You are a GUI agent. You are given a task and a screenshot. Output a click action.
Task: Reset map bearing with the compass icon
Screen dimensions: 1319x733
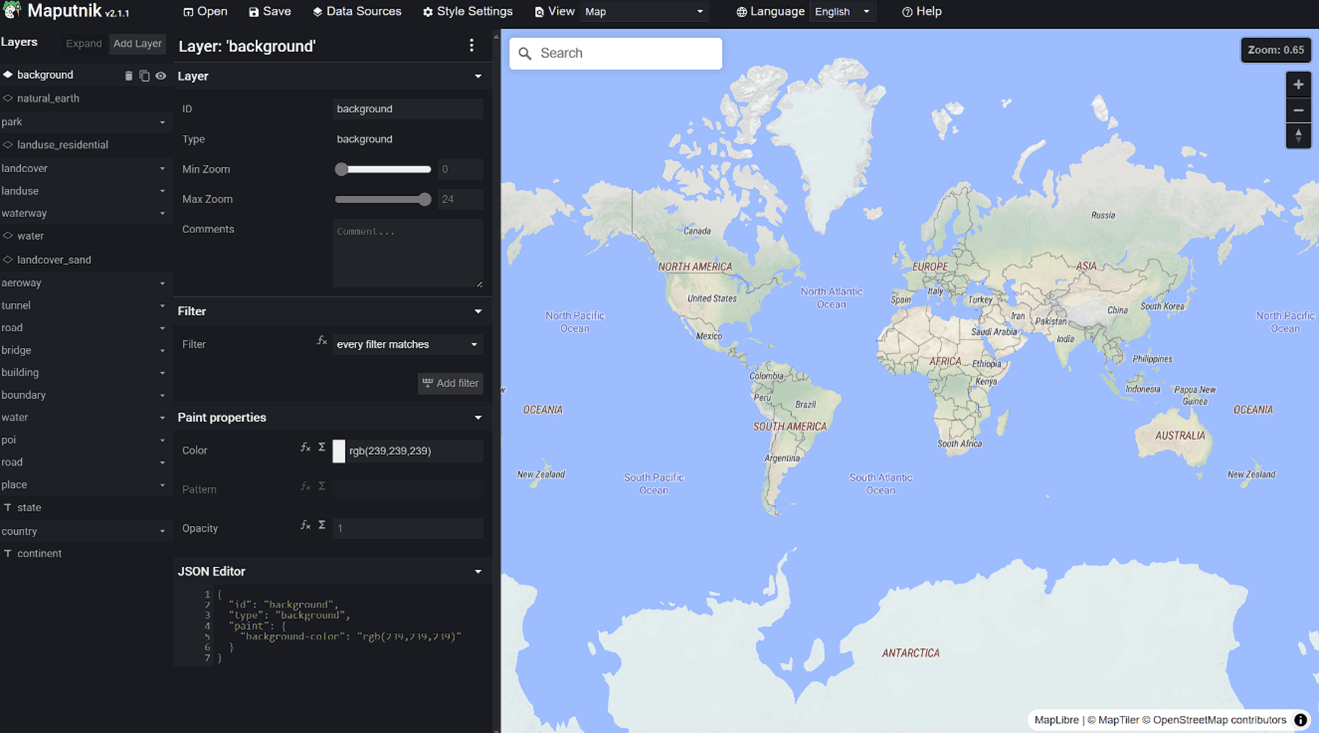click(1298, 135)
